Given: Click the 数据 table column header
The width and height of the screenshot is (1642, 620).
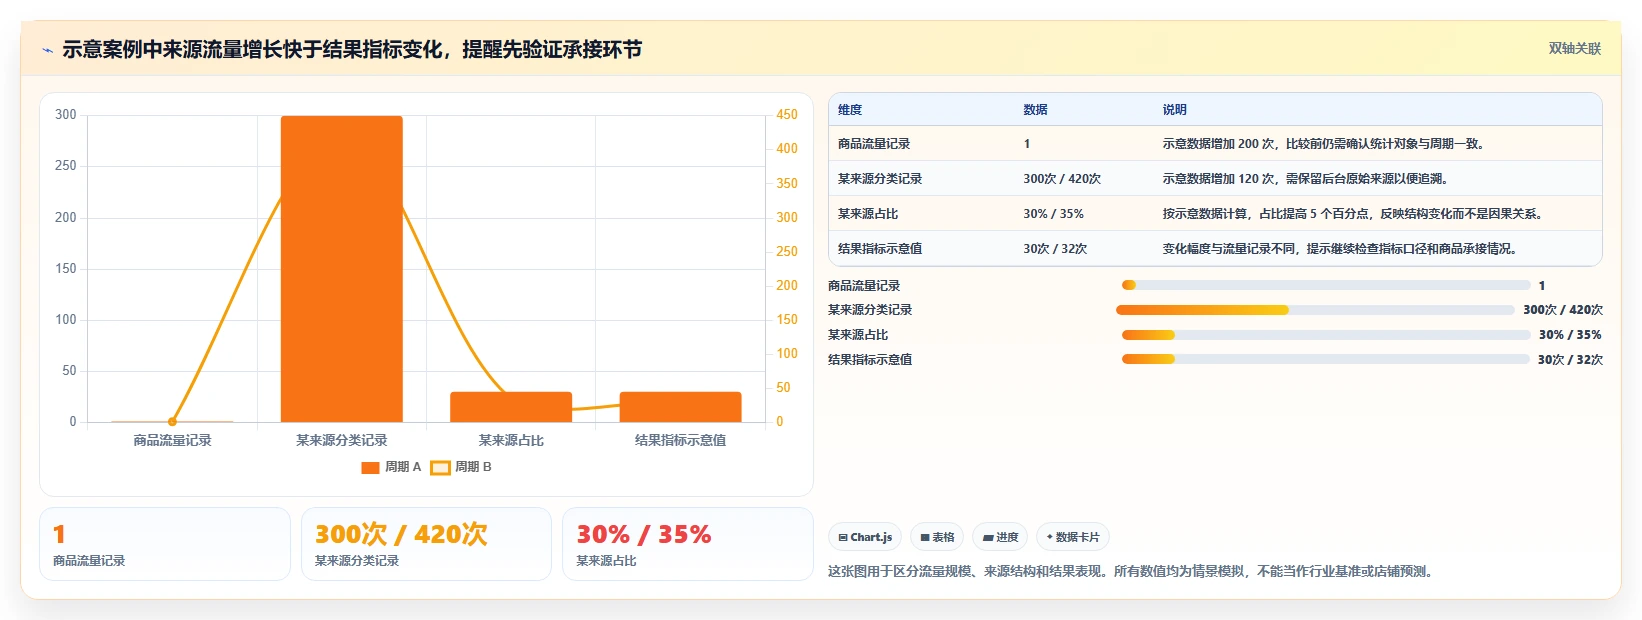Looking at the screenshot, I should pos(1035,110).
